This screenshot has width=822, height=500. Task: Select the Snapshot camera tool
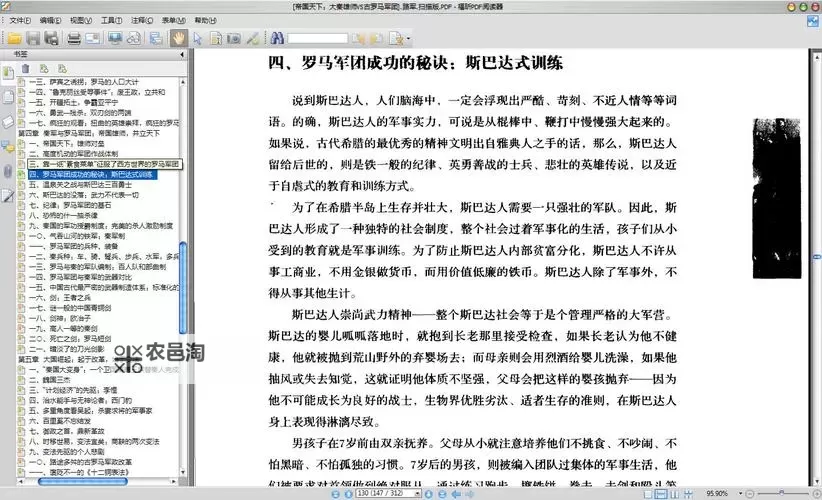pyautogui.click(x=234, y=38)
